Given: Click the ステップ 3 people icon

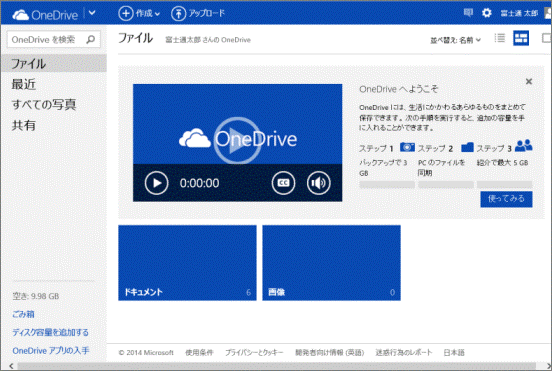Looking at the screenshot, I should [x=523, y=145].
